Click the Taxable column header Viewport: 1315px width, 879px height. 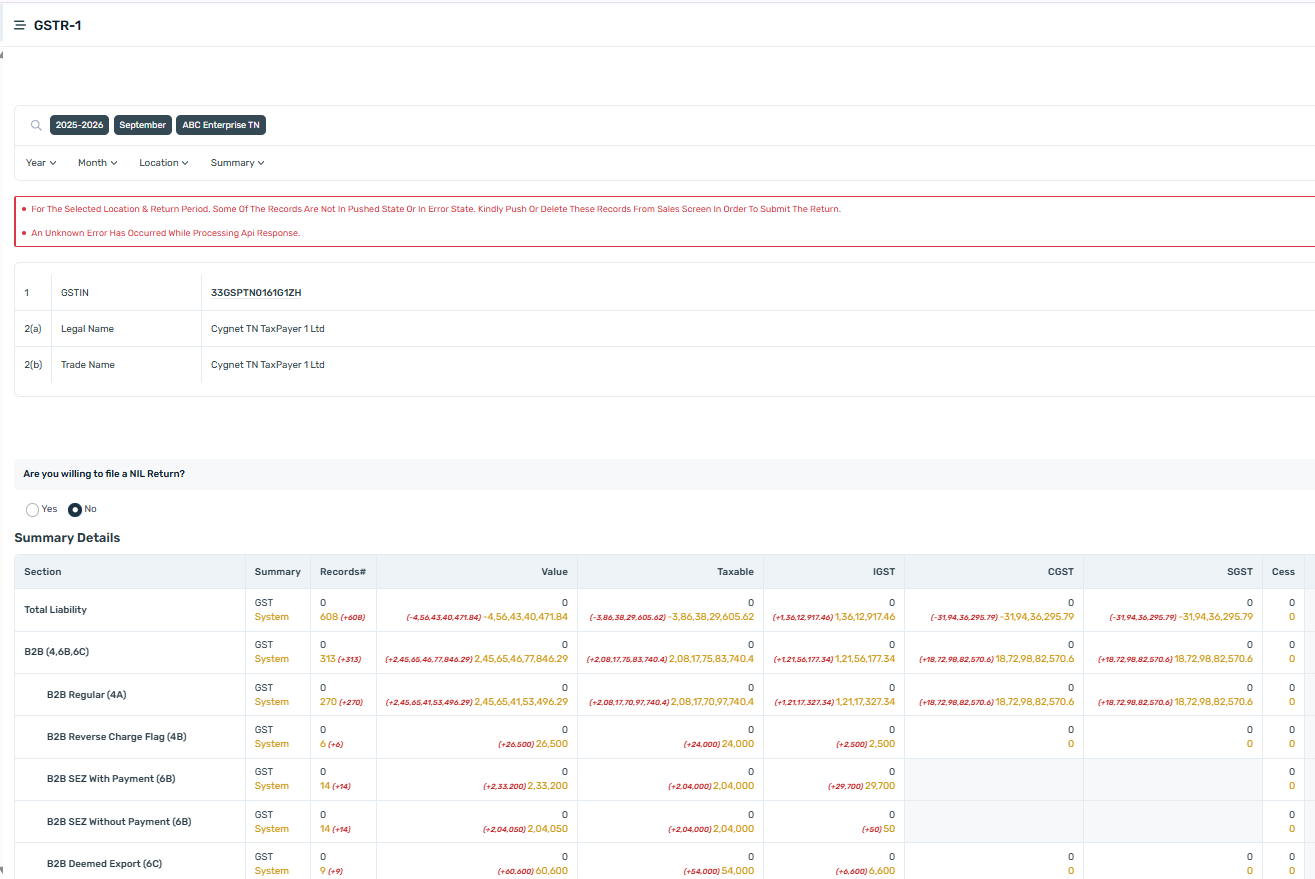735,572
